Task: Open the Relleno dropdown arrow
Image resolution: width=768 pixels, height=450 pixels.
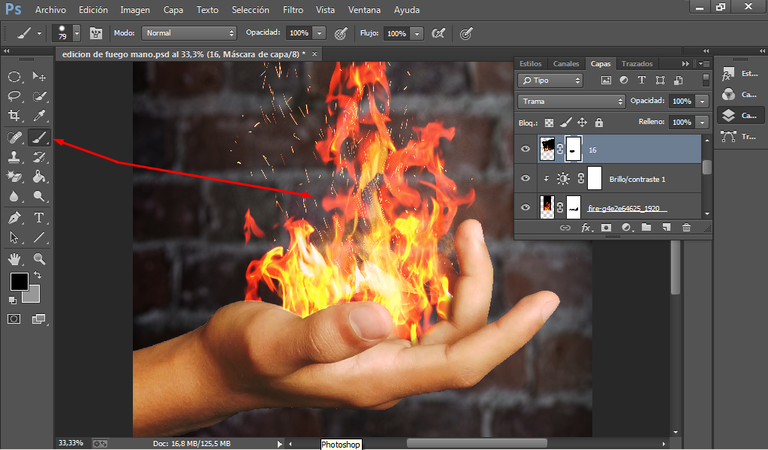Action: (x=702, y=122)
